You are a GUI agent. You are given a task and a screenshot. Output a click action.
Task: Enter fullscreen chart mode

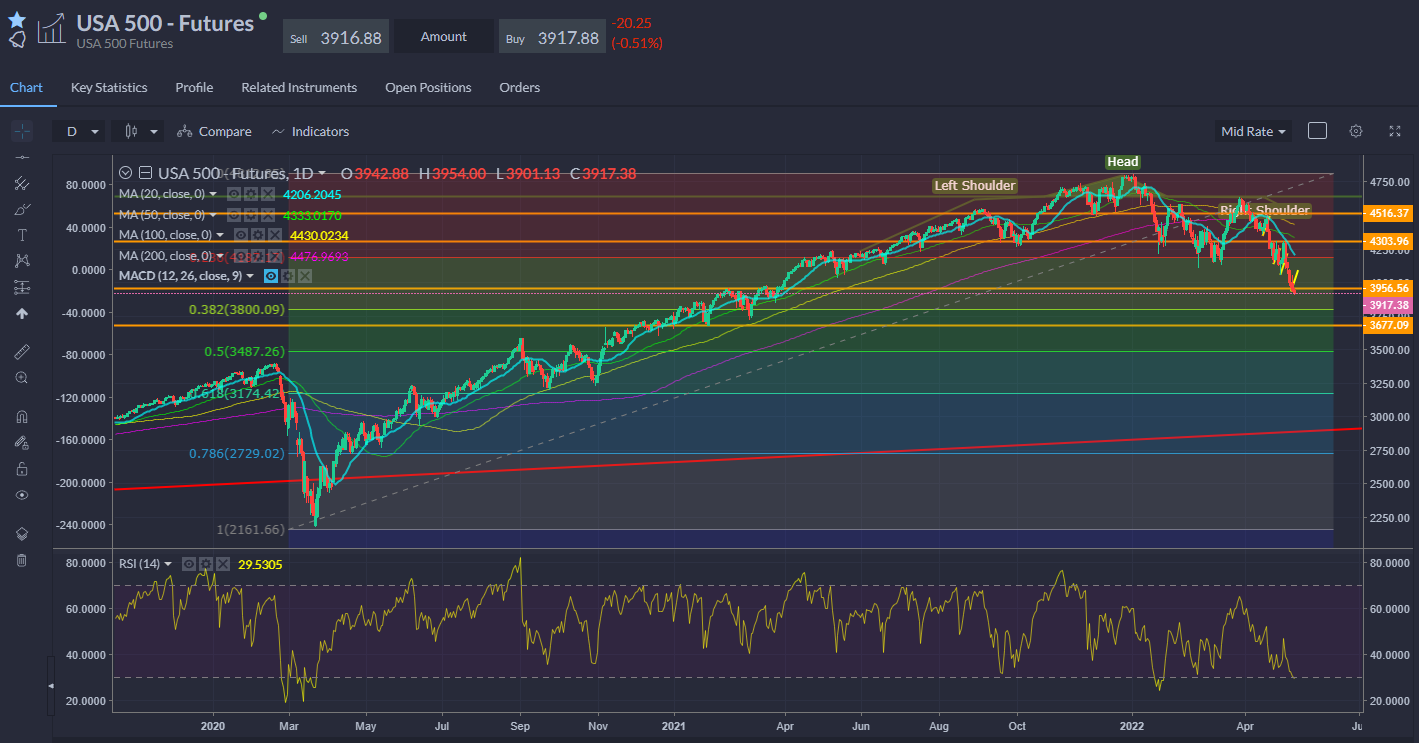[x=1395, y=131]
